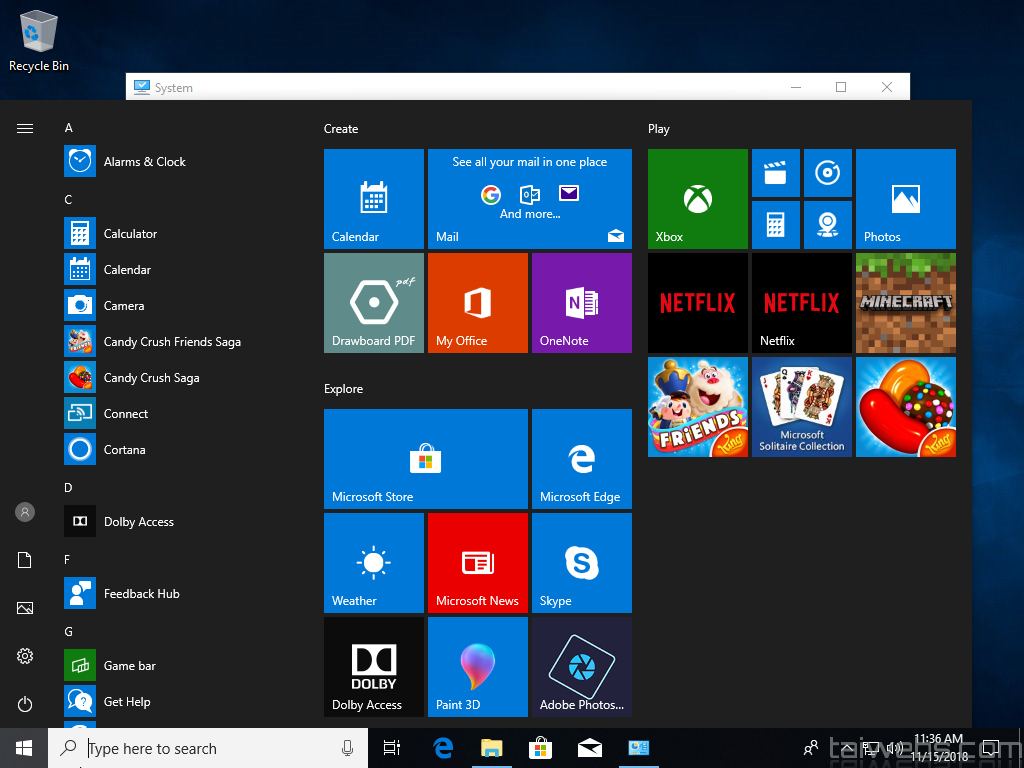Open the Skype tile
The height and width of the screenshot is (768, 1024).
pyautogui.click(x=581, y=562)
